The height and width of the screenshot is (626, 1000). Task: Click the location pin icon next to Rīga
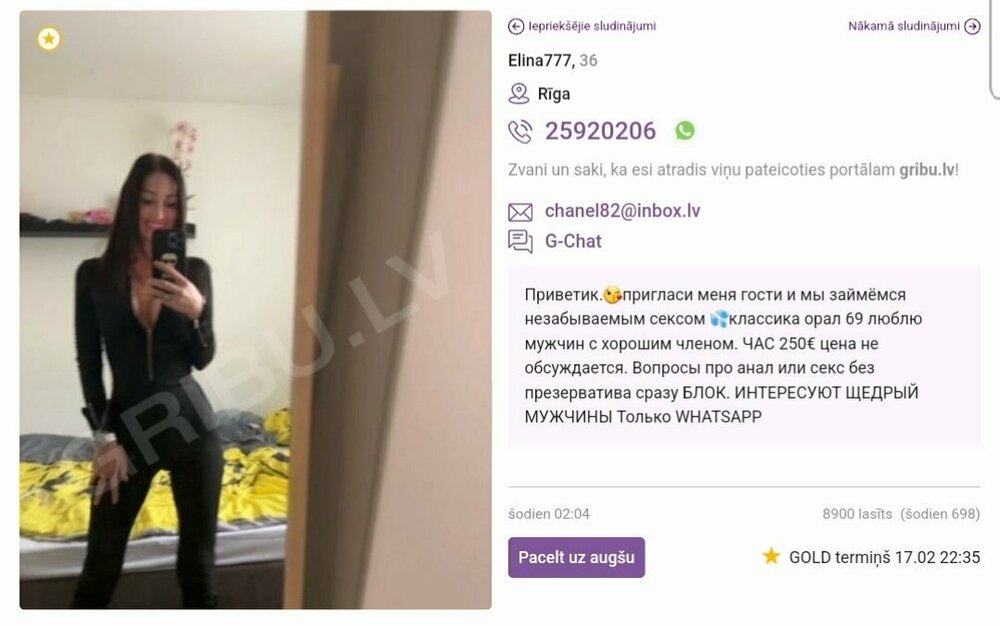tap(518, 94)
